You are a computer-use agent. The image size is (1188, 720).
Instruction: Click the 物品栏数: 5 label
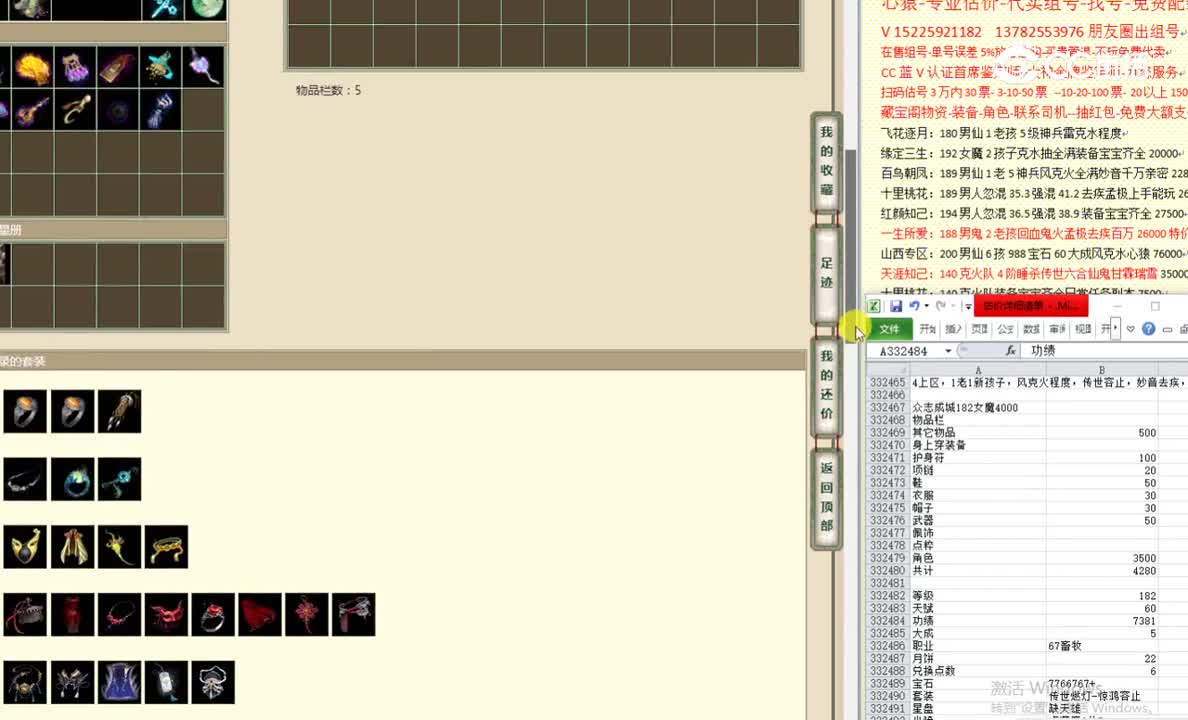pyautogui.click(x=328, y=90)
